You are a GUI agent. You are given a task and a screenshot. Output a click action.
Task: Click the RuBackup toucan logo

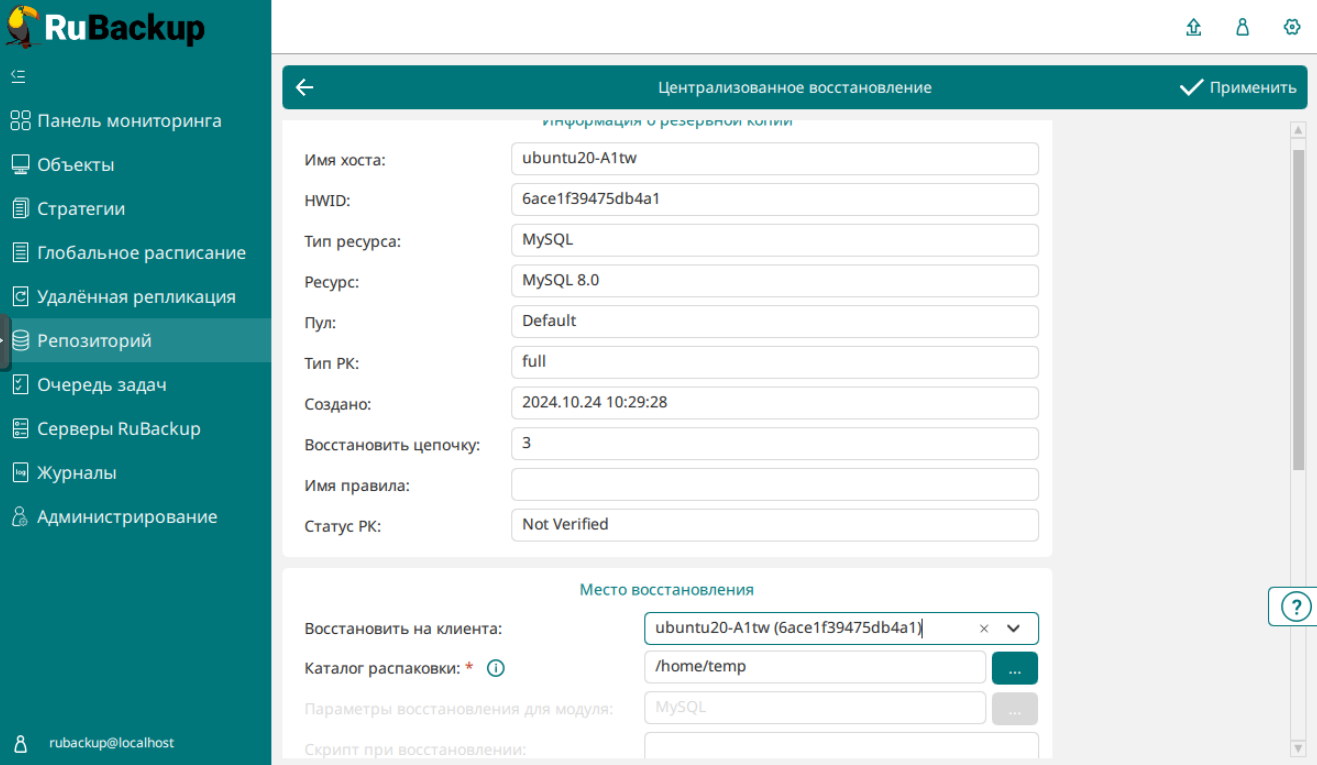24,26
